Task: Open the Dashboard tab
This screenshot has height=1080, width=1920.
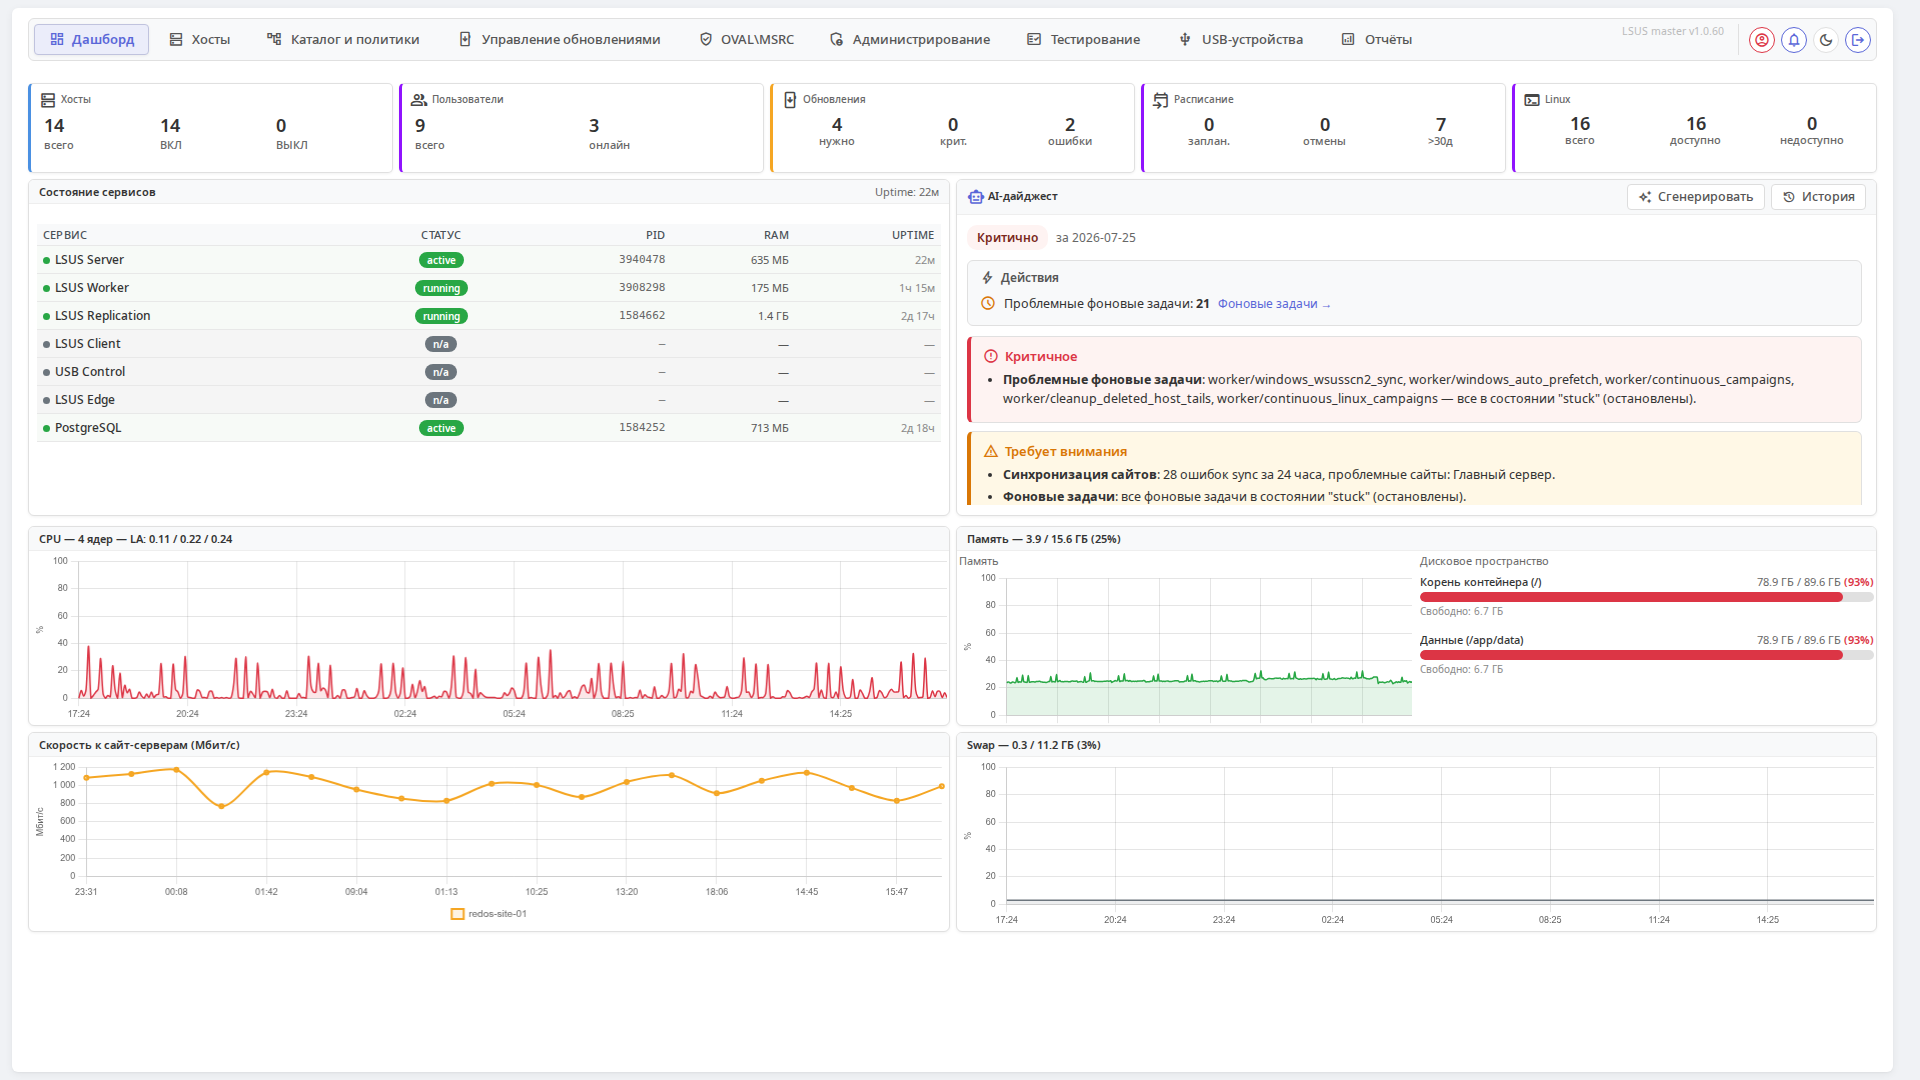Action: [92, 40]
